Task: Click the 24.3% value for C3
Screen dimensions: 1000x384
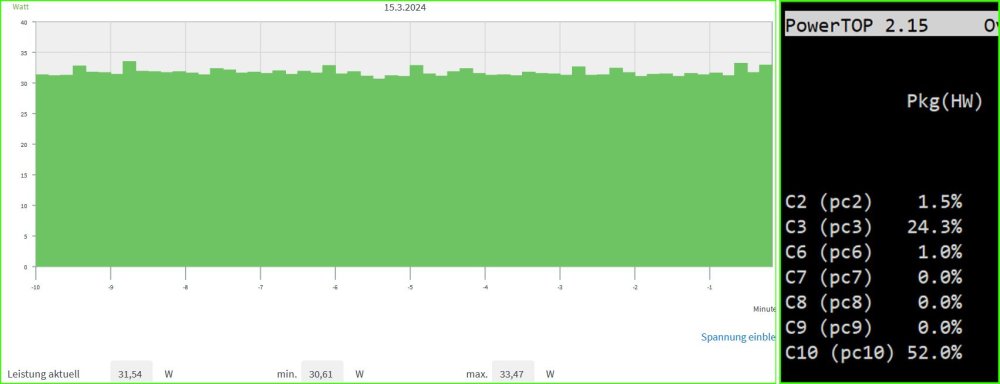Action: click(934, 226)
